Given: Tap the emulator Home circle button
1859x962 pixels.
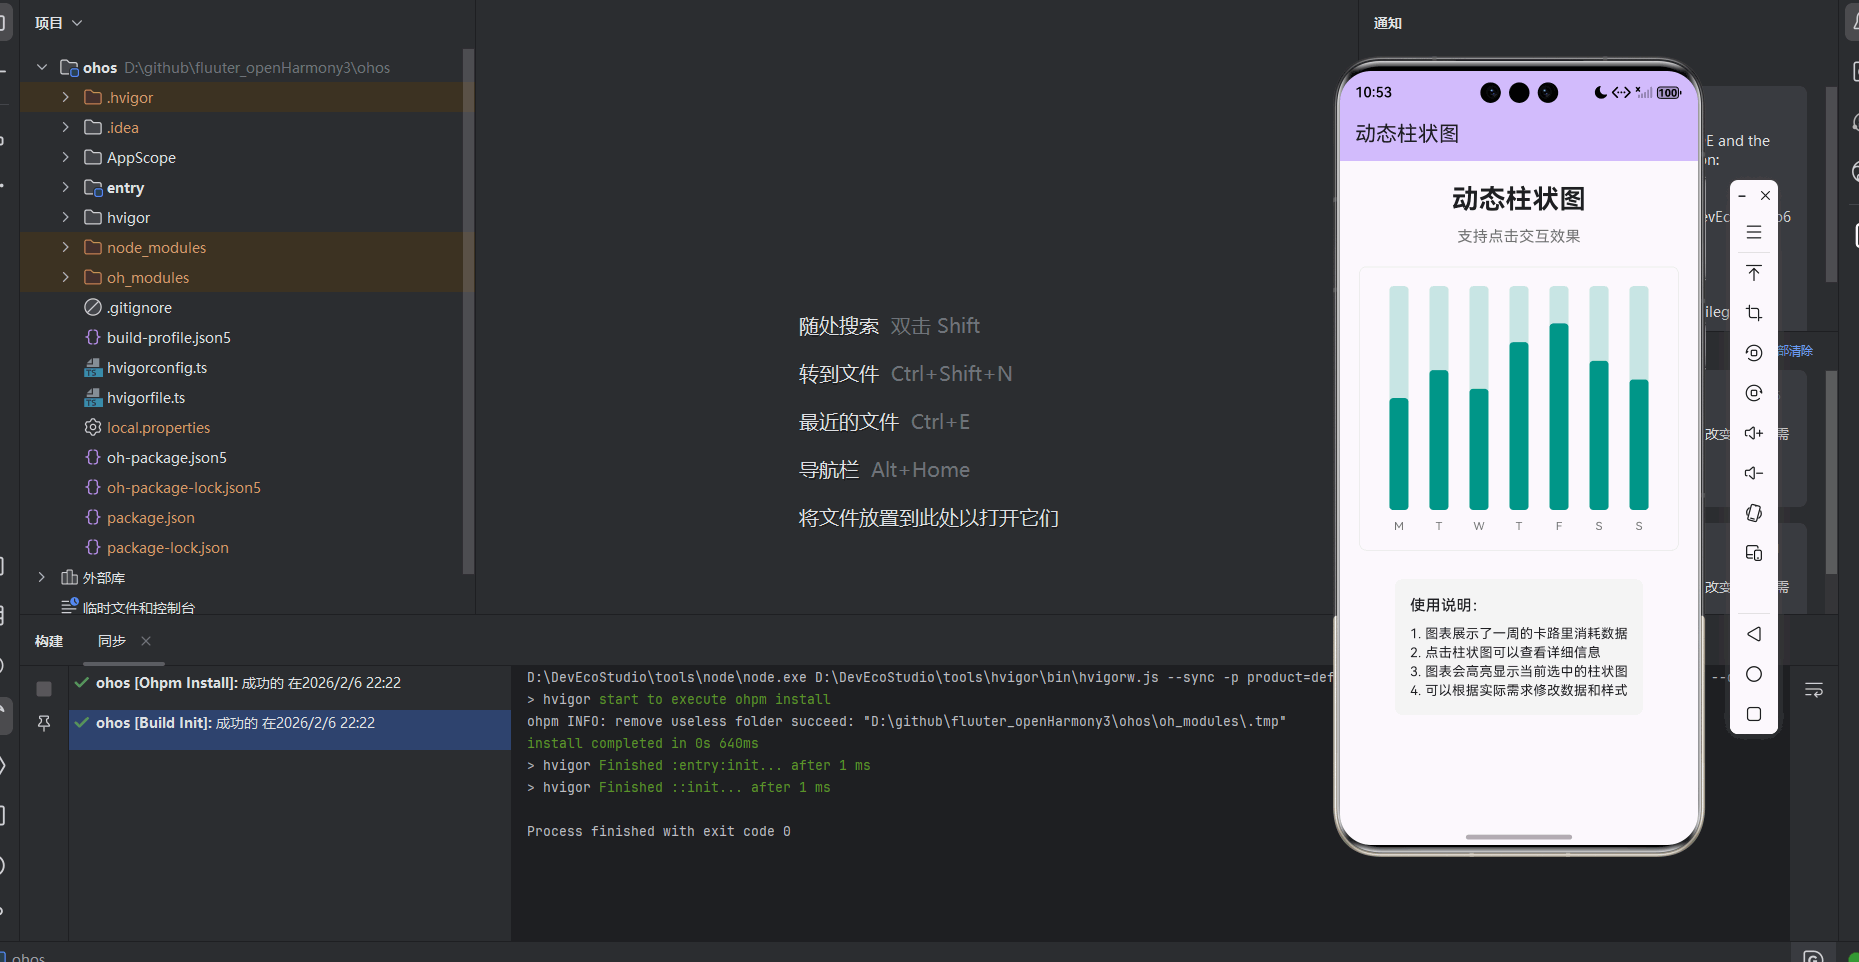Looking at the screenshot, I should [1754, 674].
